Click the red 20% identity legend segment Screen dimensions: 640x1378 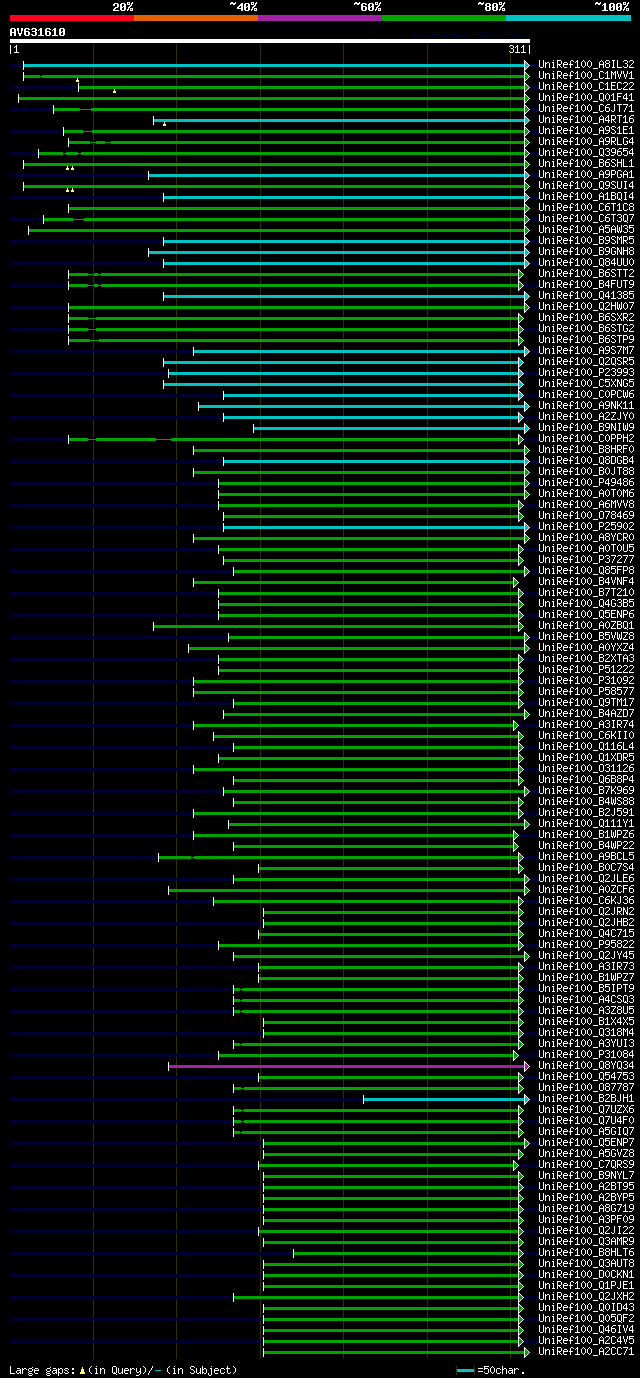[x=71, y=18]
